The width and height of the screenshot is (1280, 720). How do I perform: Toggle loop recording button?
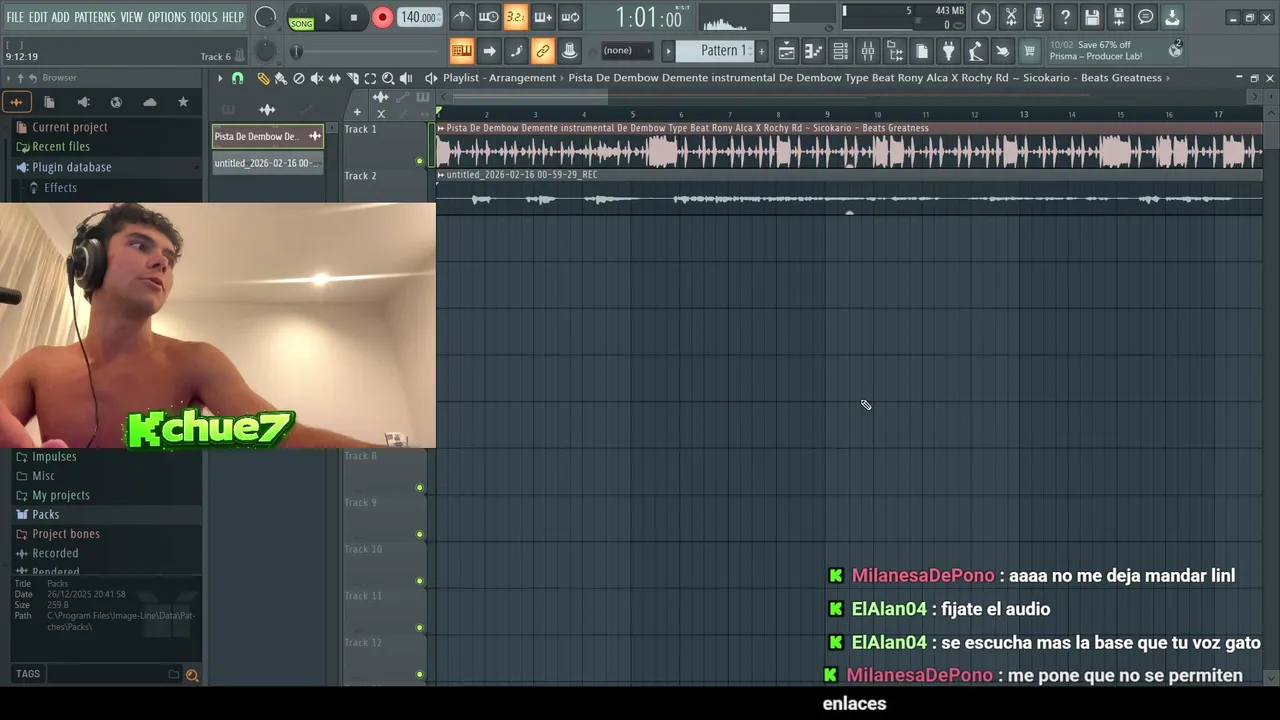point(570,17)
